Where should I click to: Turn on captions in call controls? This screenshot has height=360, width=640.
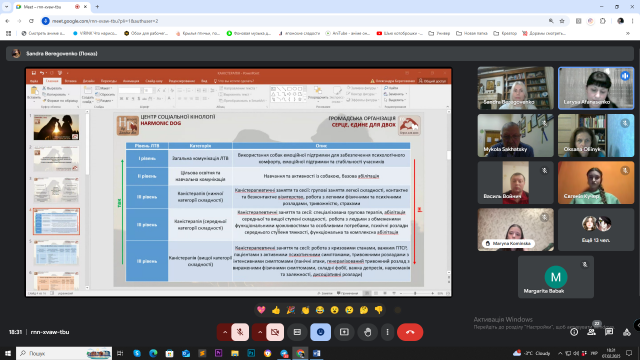click(297, 332)
